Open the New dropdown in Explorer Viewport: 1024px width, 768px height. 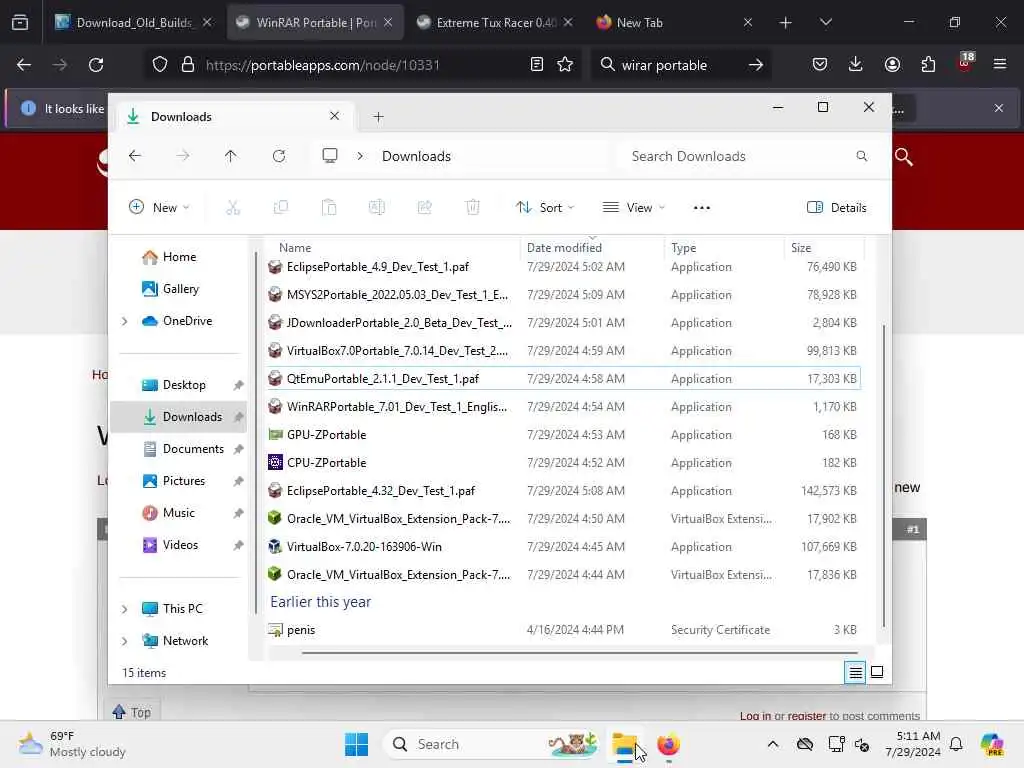pyautogui.click(x=159, y=208)
